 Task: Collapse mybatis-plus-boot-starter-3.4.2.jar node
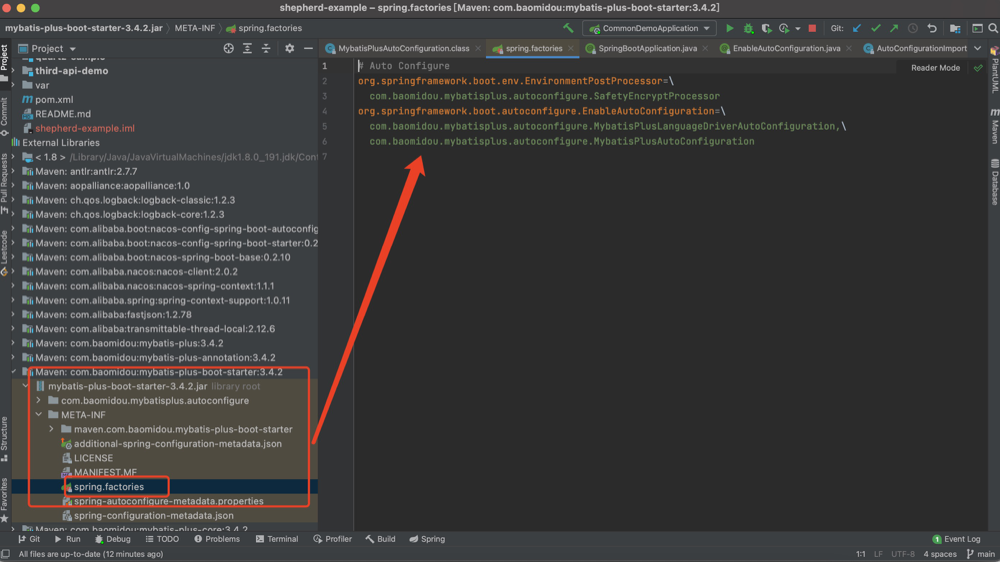coord(26,386)
